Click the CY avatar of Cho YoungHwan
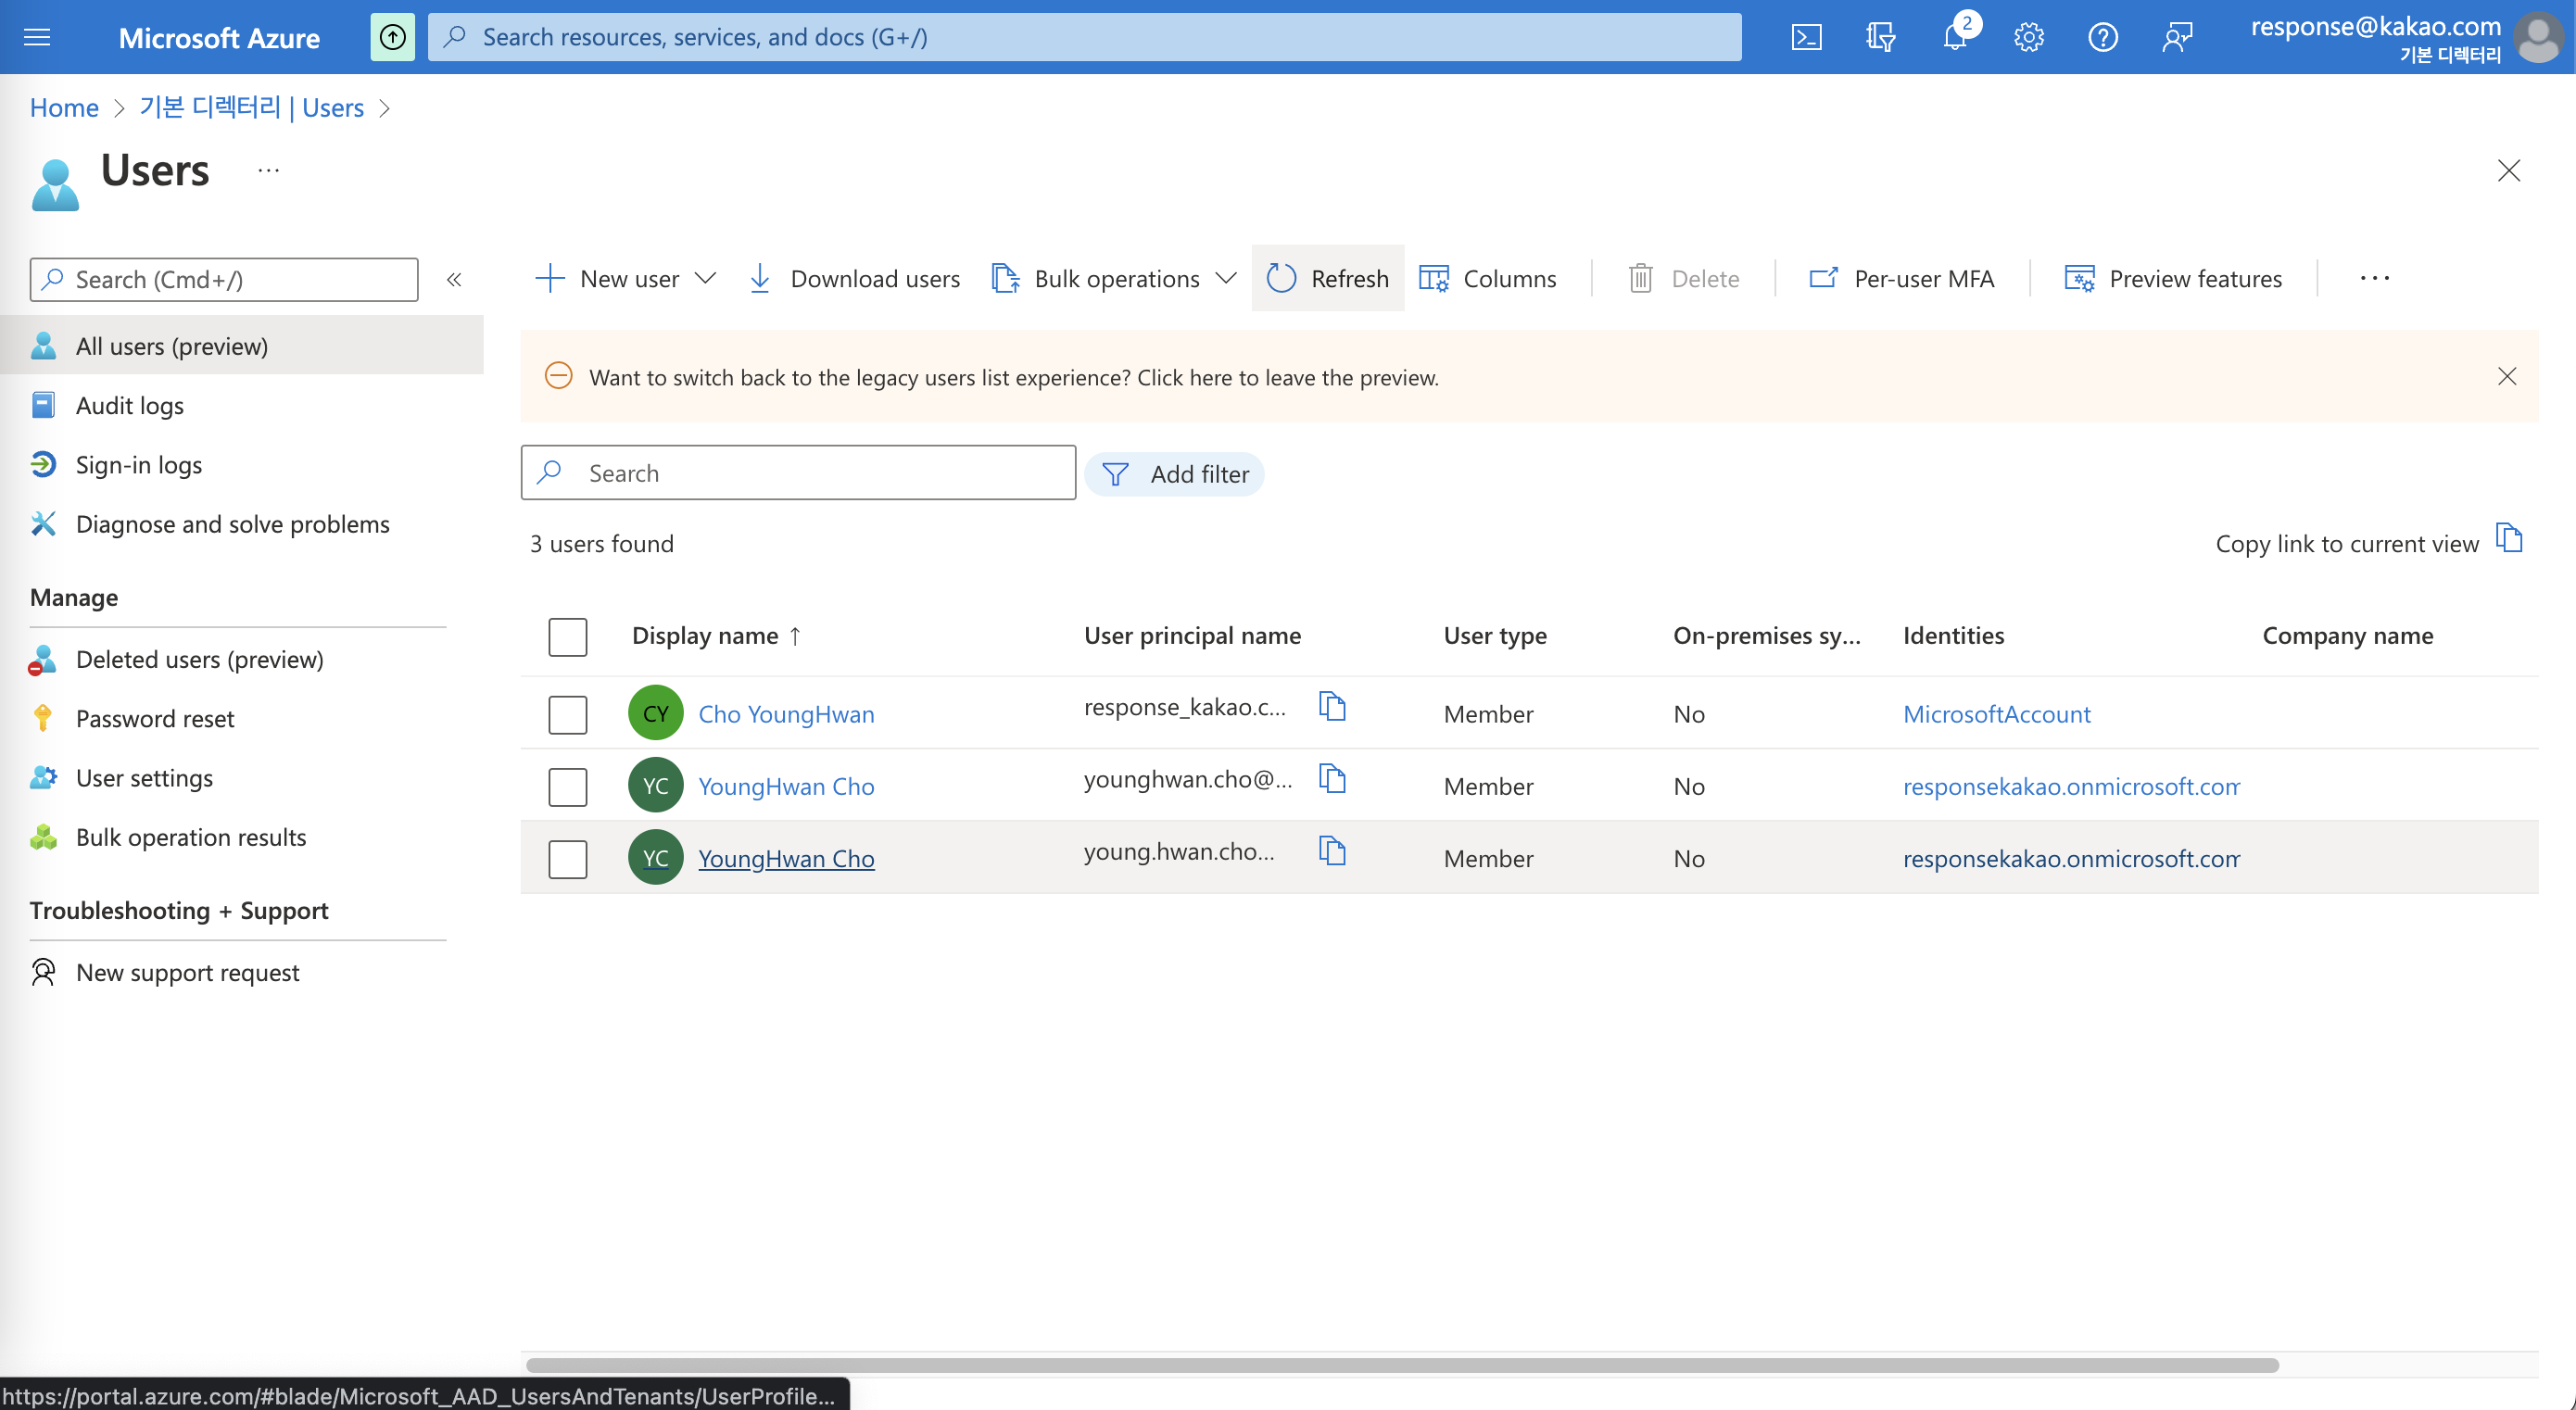The image size is (2576, 1410). click(x=656, y=713)
